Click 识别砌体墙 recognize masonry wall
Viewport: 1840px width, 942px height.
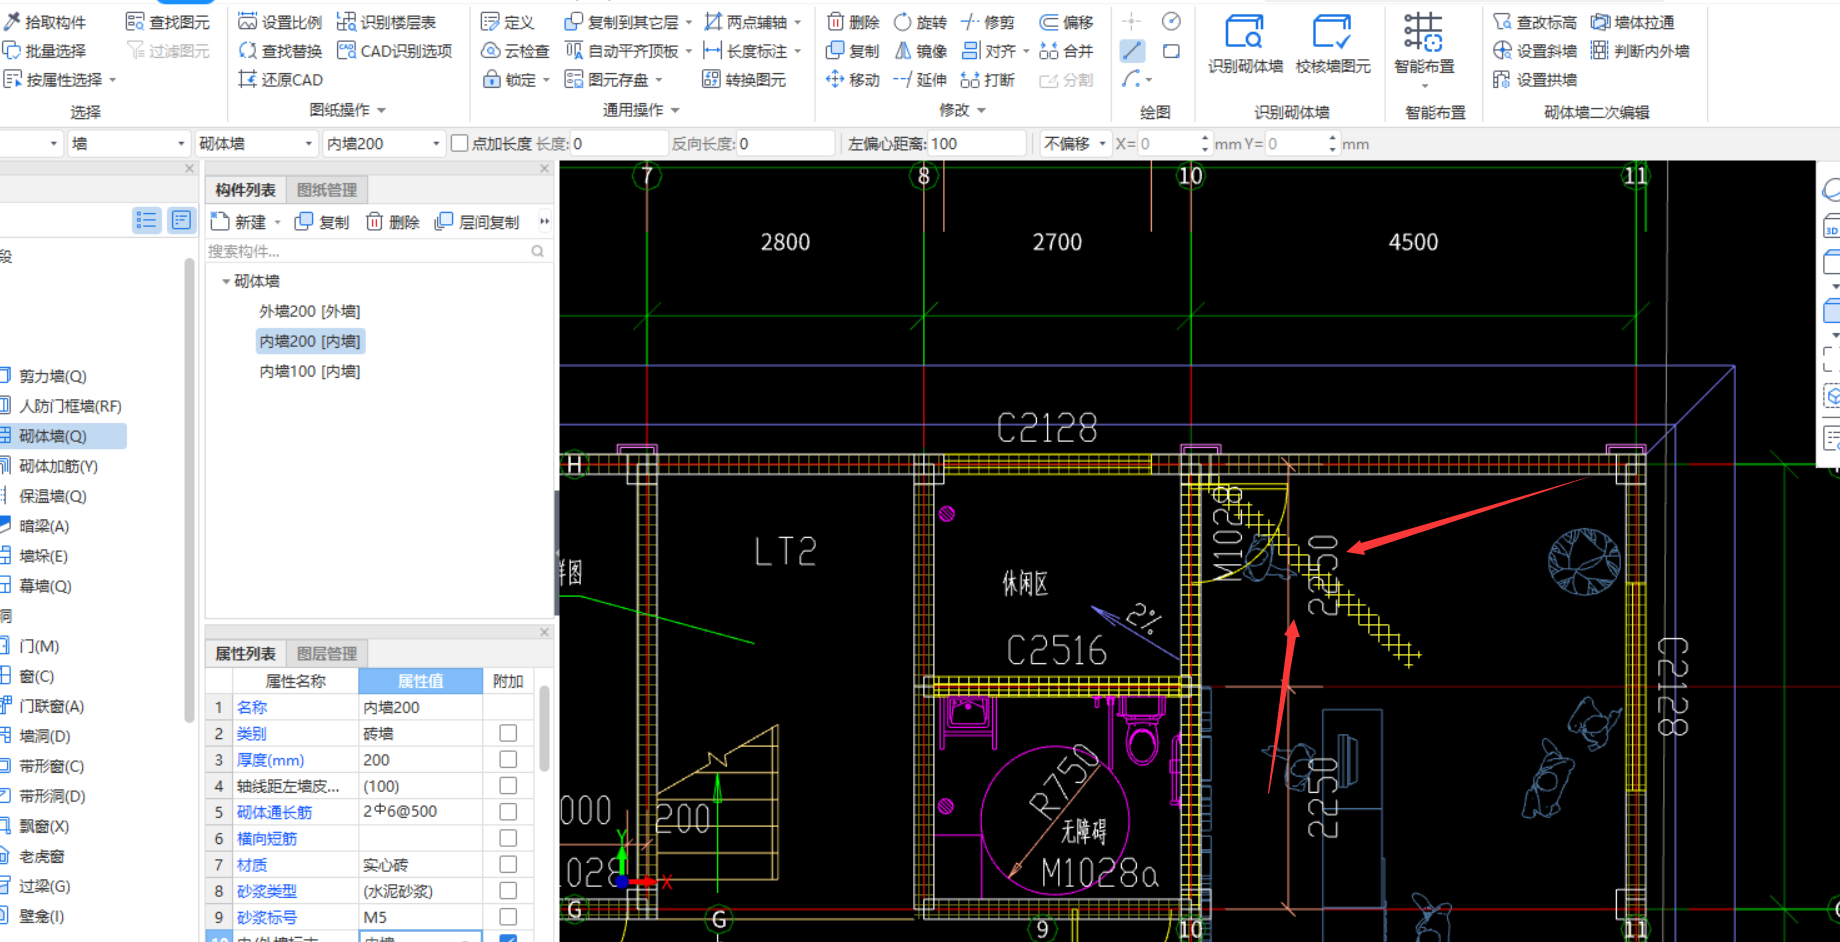pos(1245,45)
